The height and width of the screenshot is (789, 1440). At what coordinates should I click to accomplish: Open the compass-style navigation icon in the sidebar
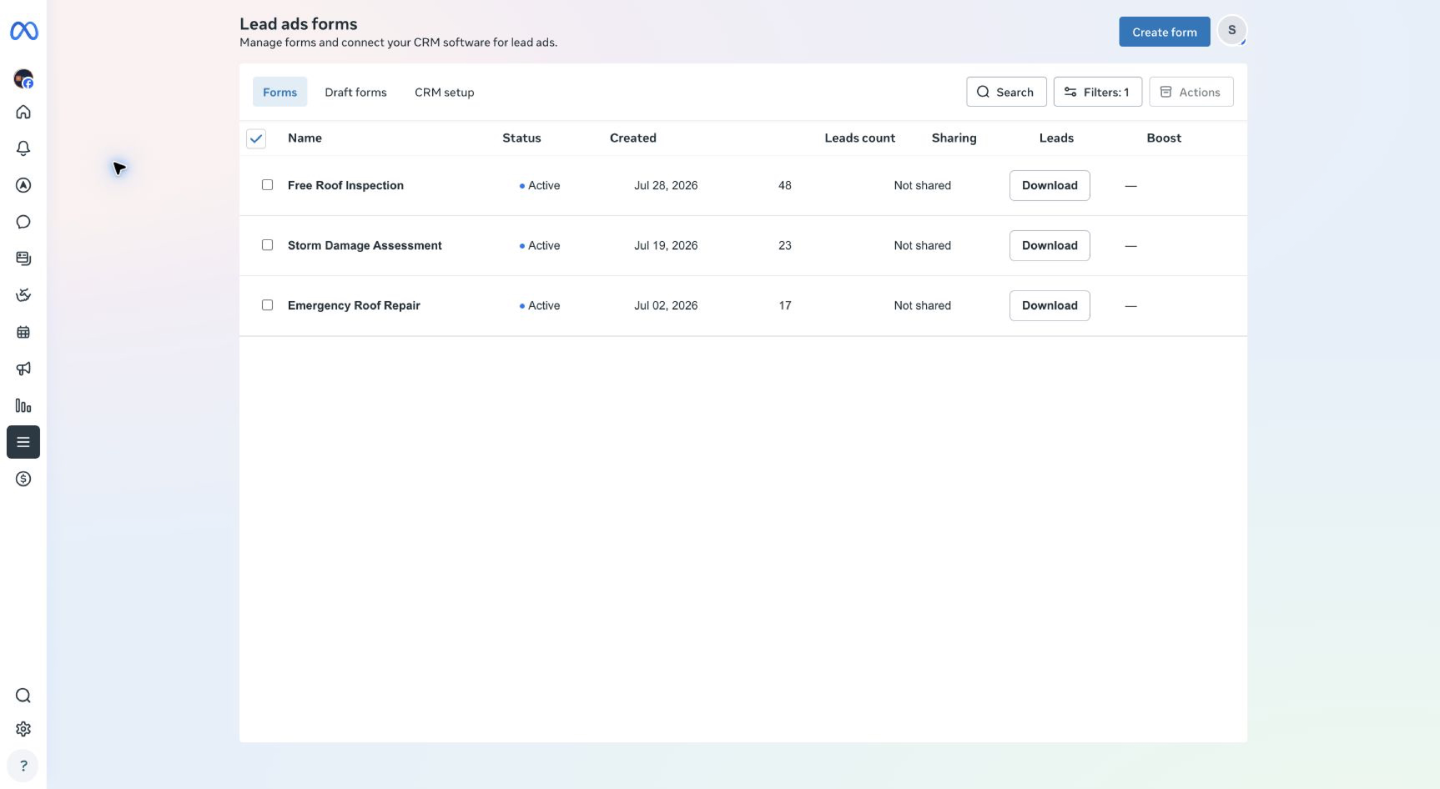tap(23, 185)
